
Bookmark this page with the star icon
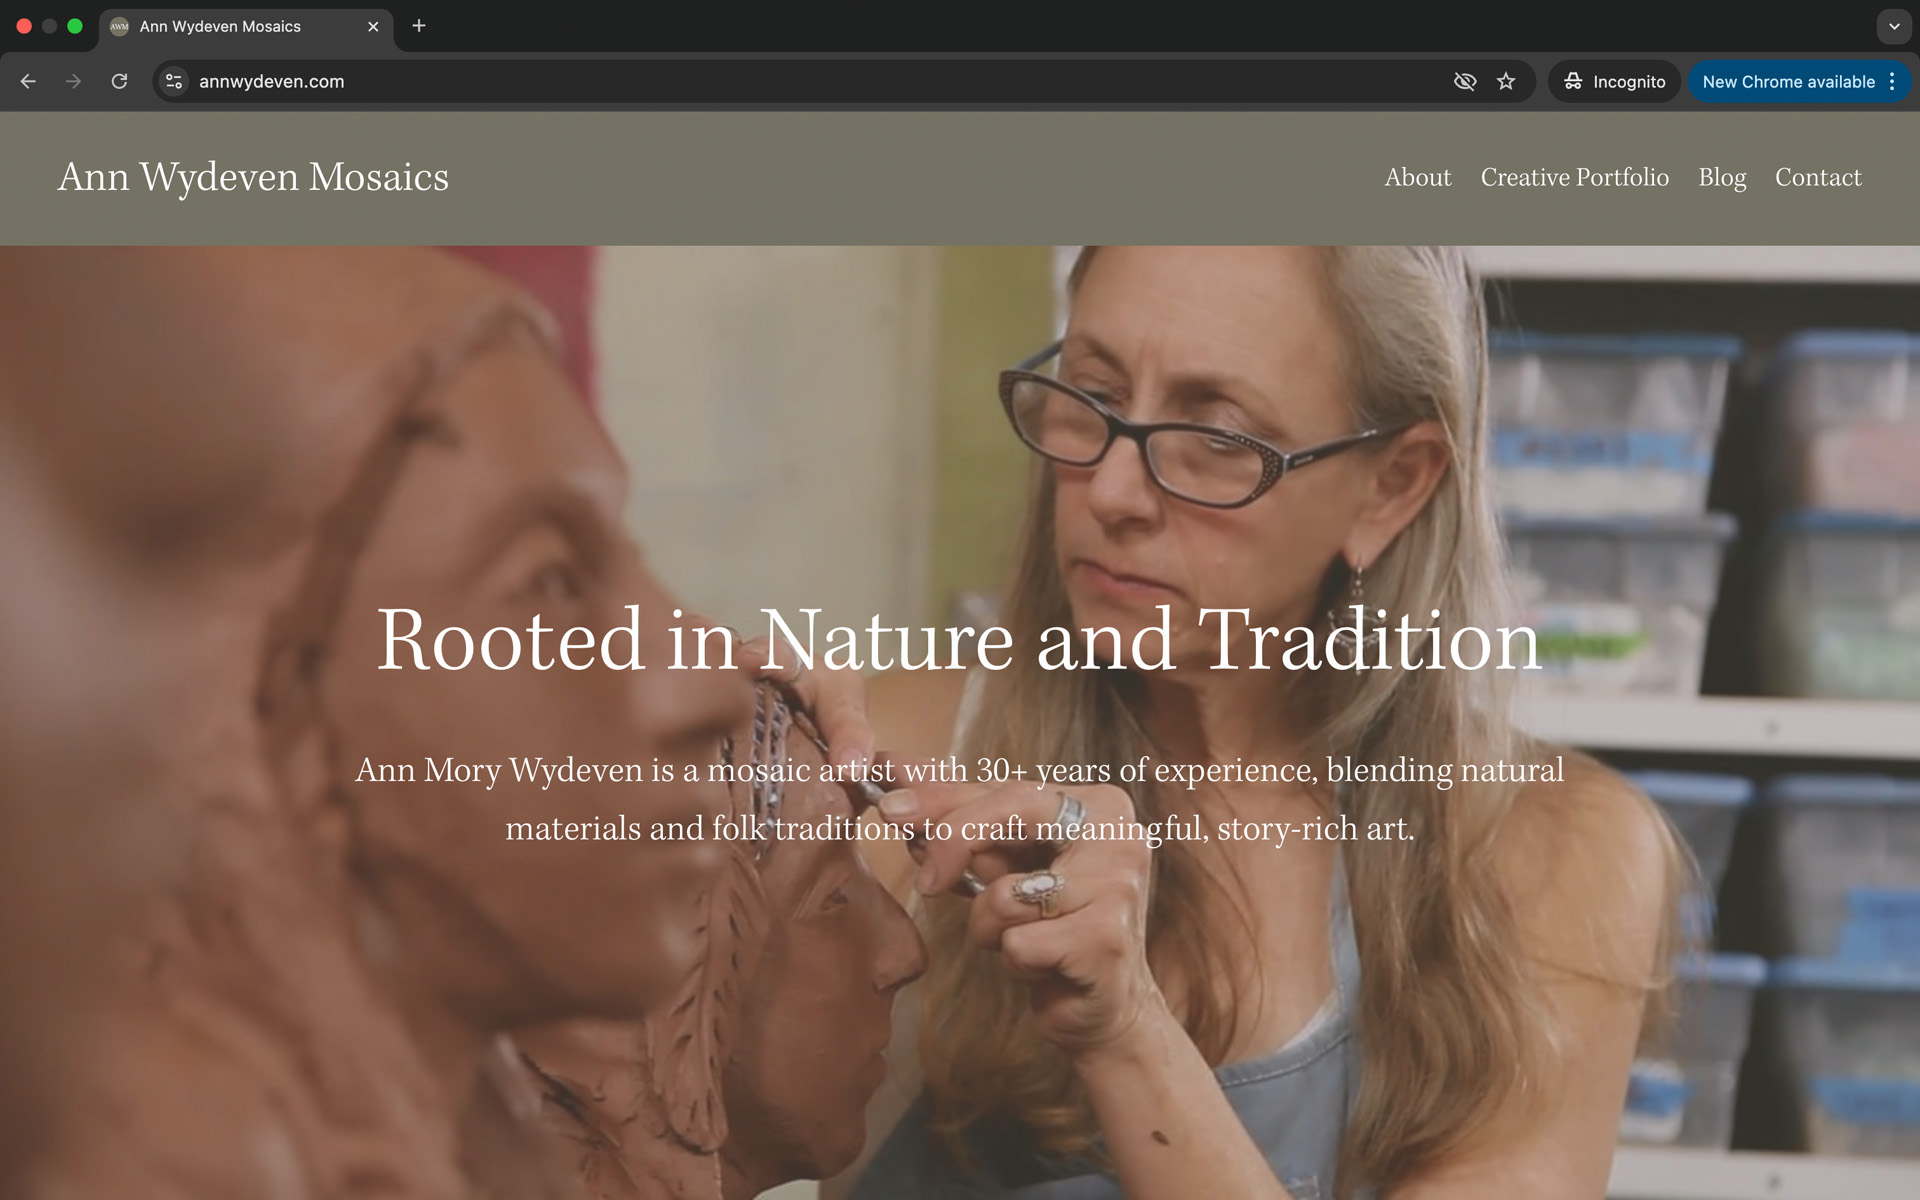[1506, 81]
